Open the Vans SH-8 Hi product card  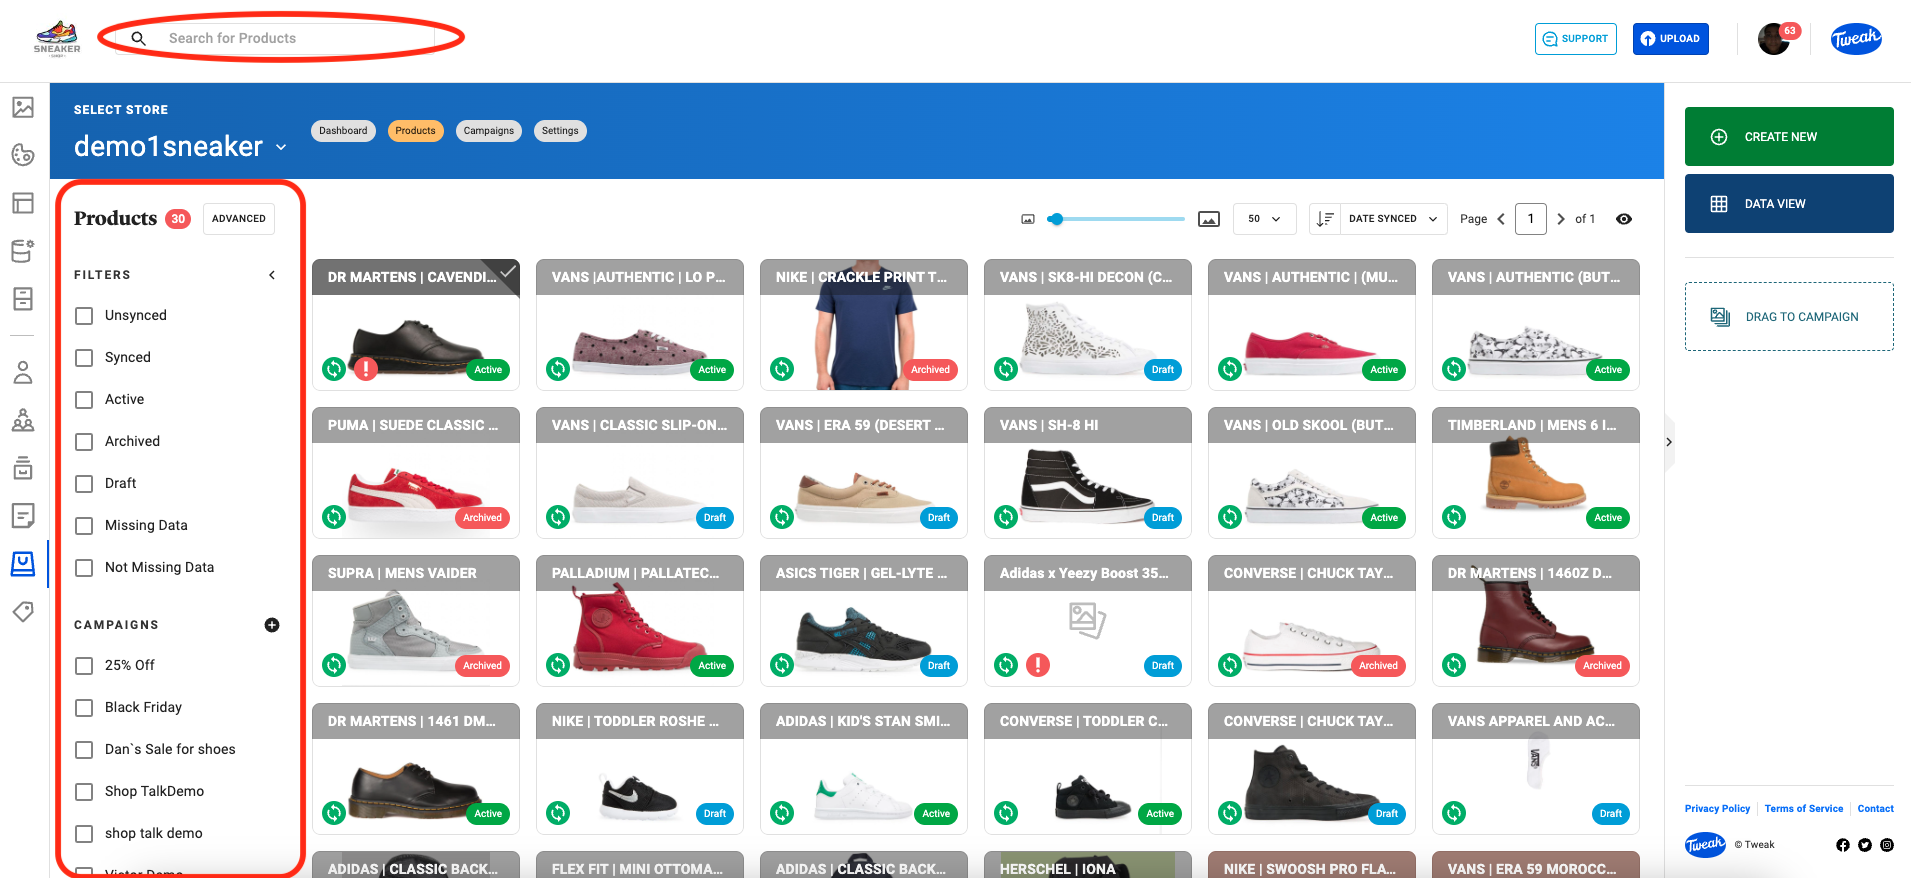pos(1088,472)
